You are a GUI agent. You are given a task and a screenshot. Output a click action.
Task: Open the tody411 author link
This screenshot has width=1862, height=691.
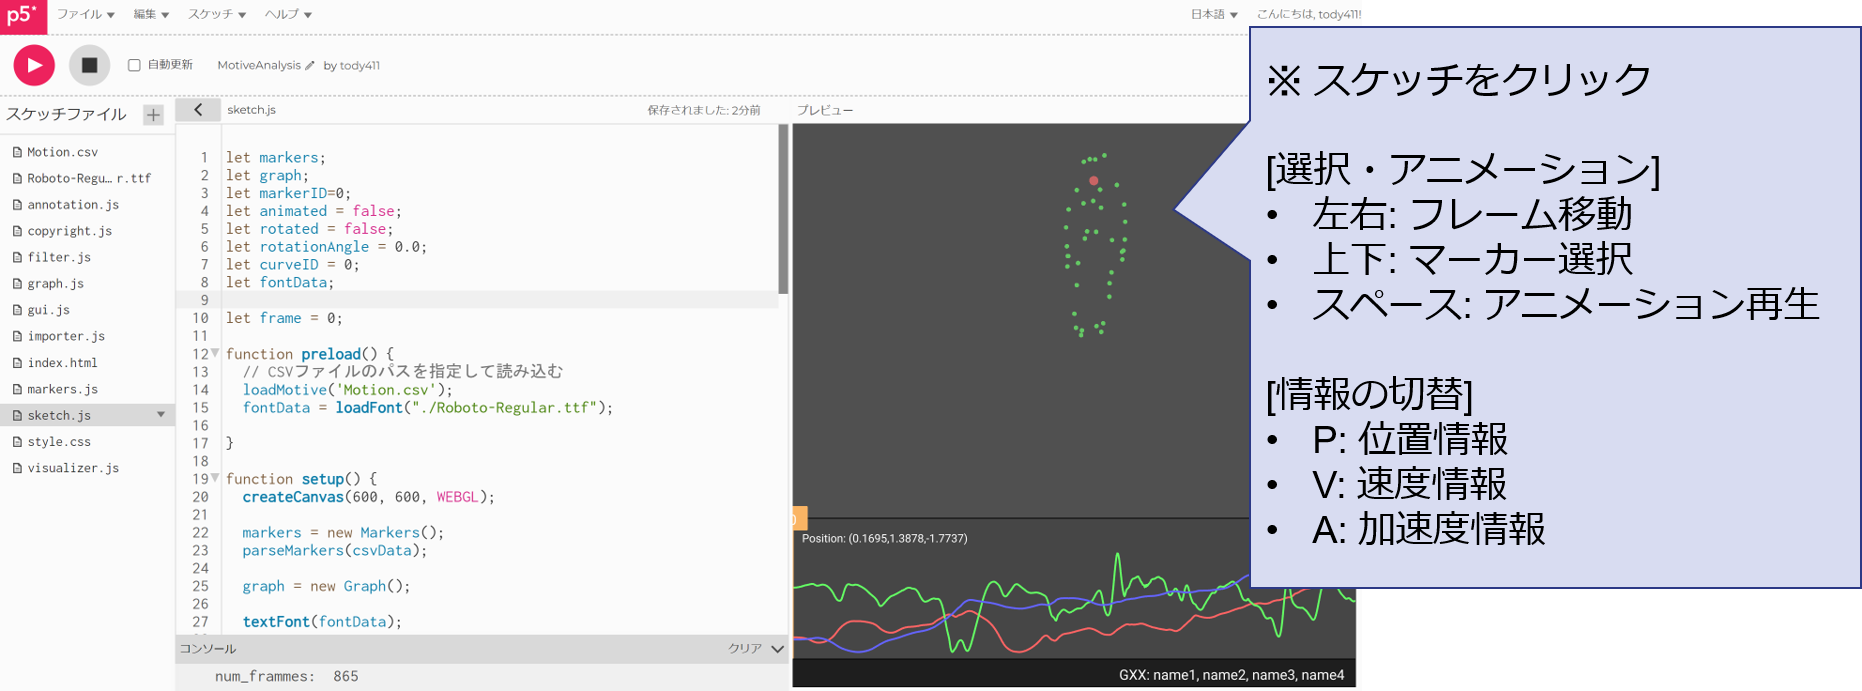pyautogui.click(x=359, y=66)
